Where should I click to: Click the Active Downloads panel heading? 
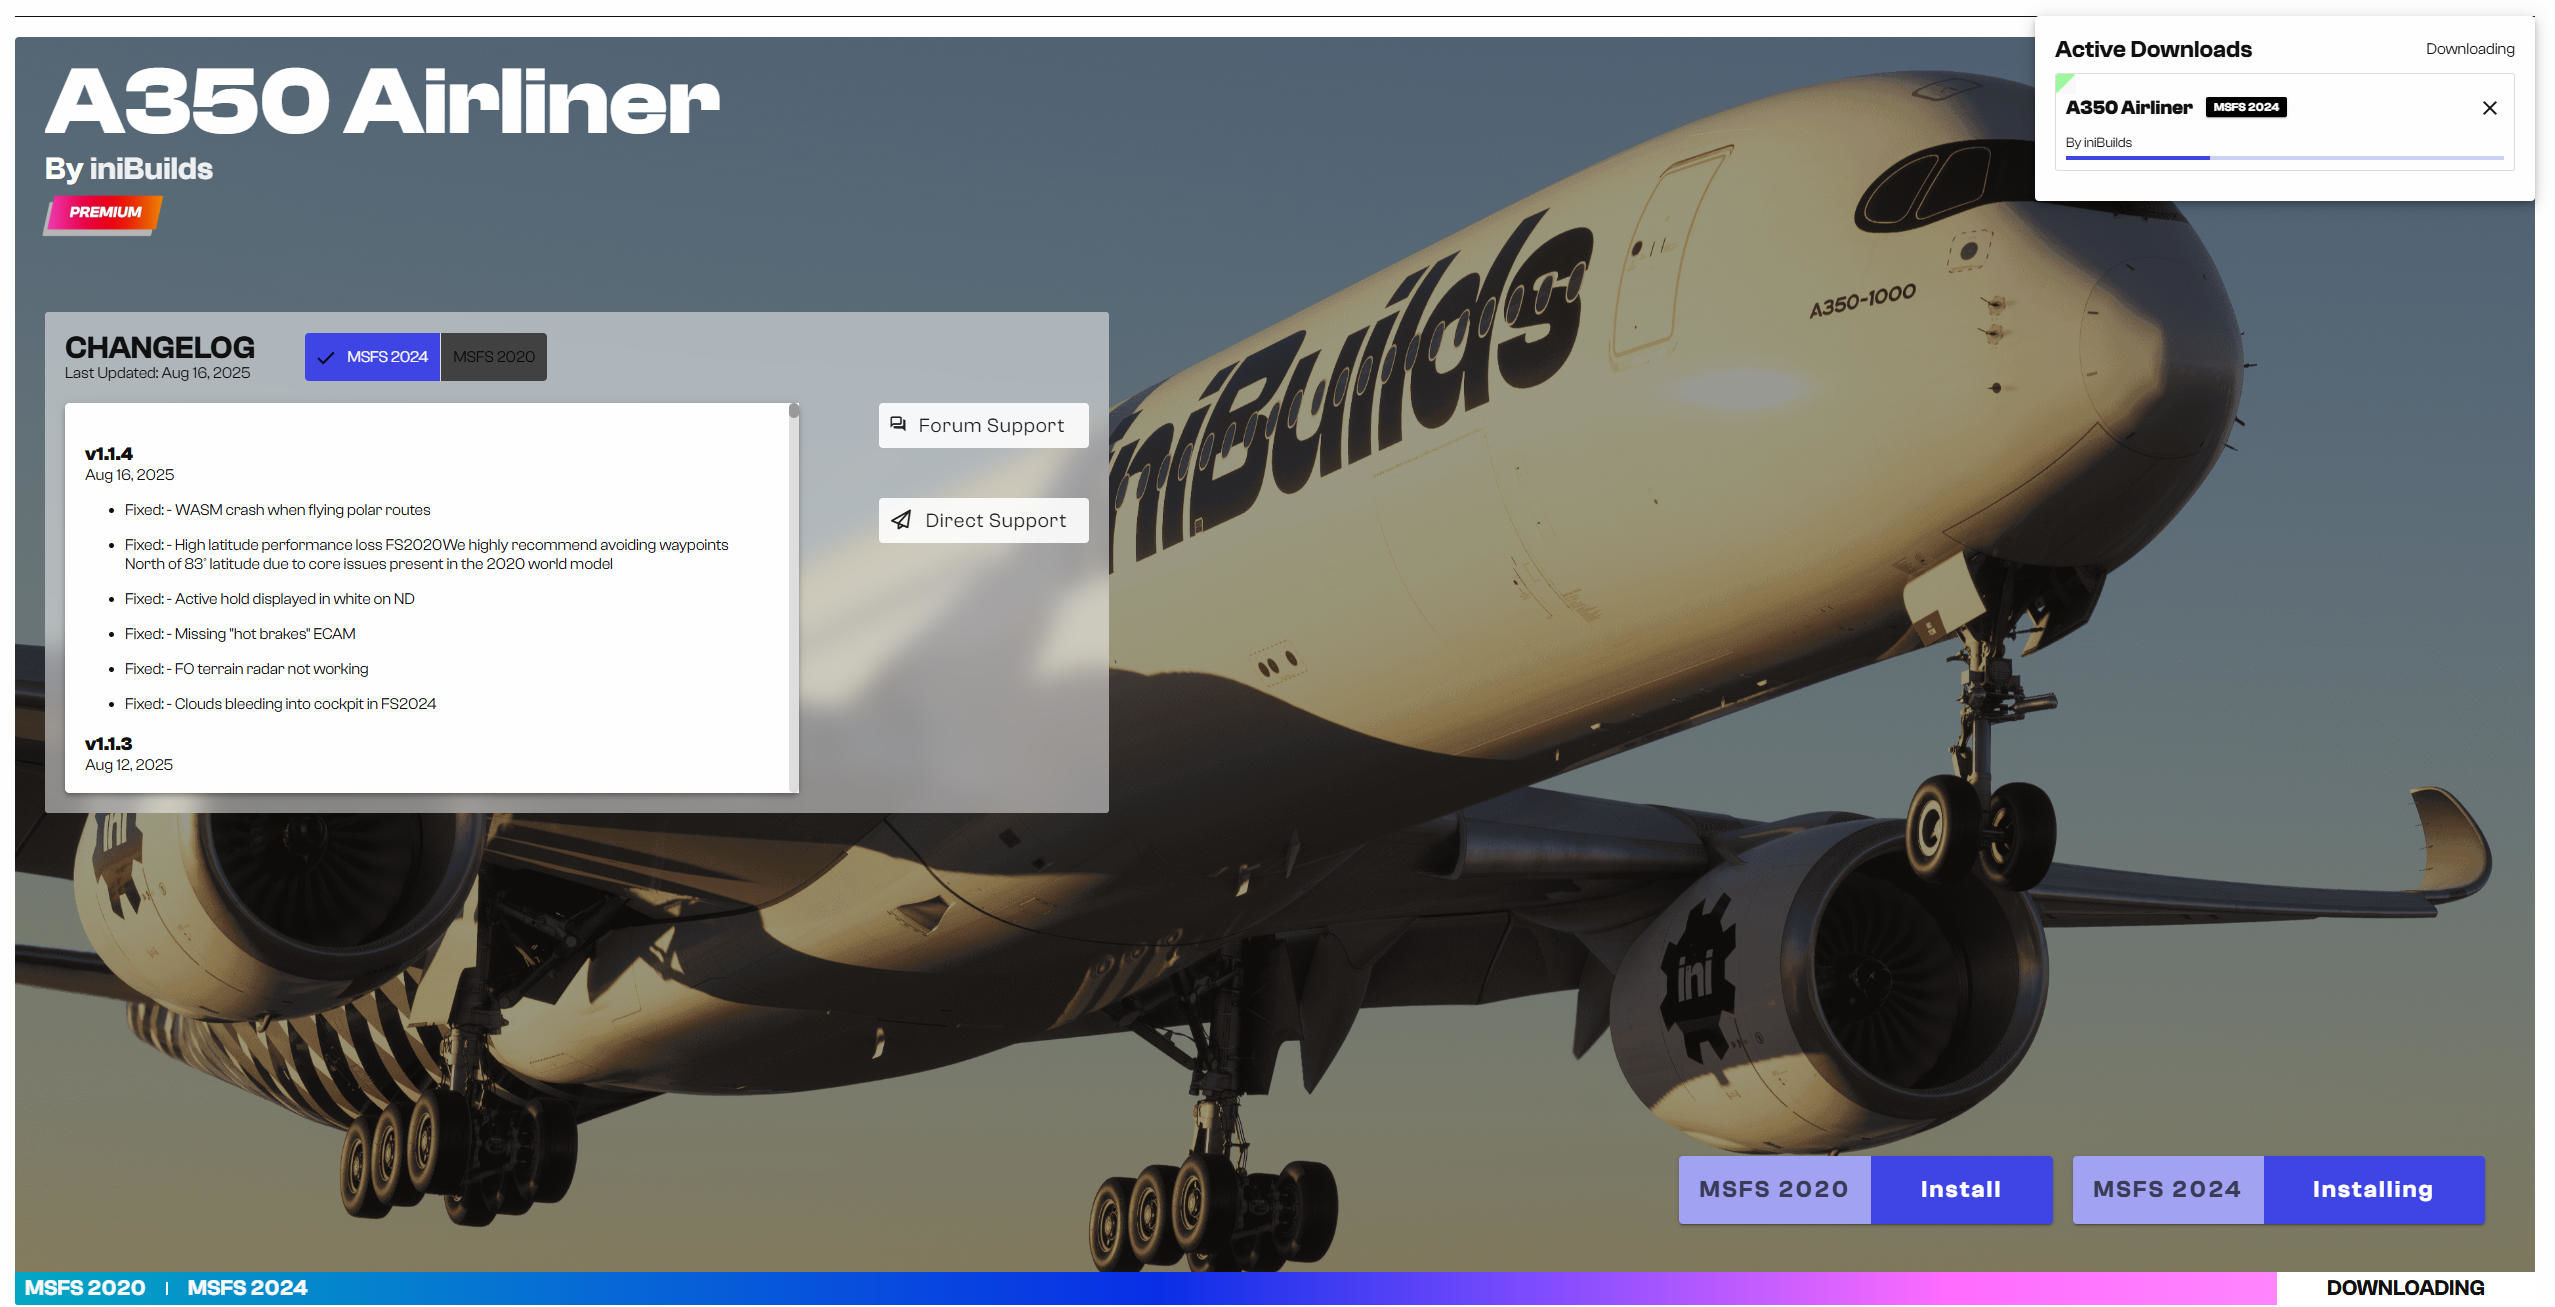coord(2153,49)
